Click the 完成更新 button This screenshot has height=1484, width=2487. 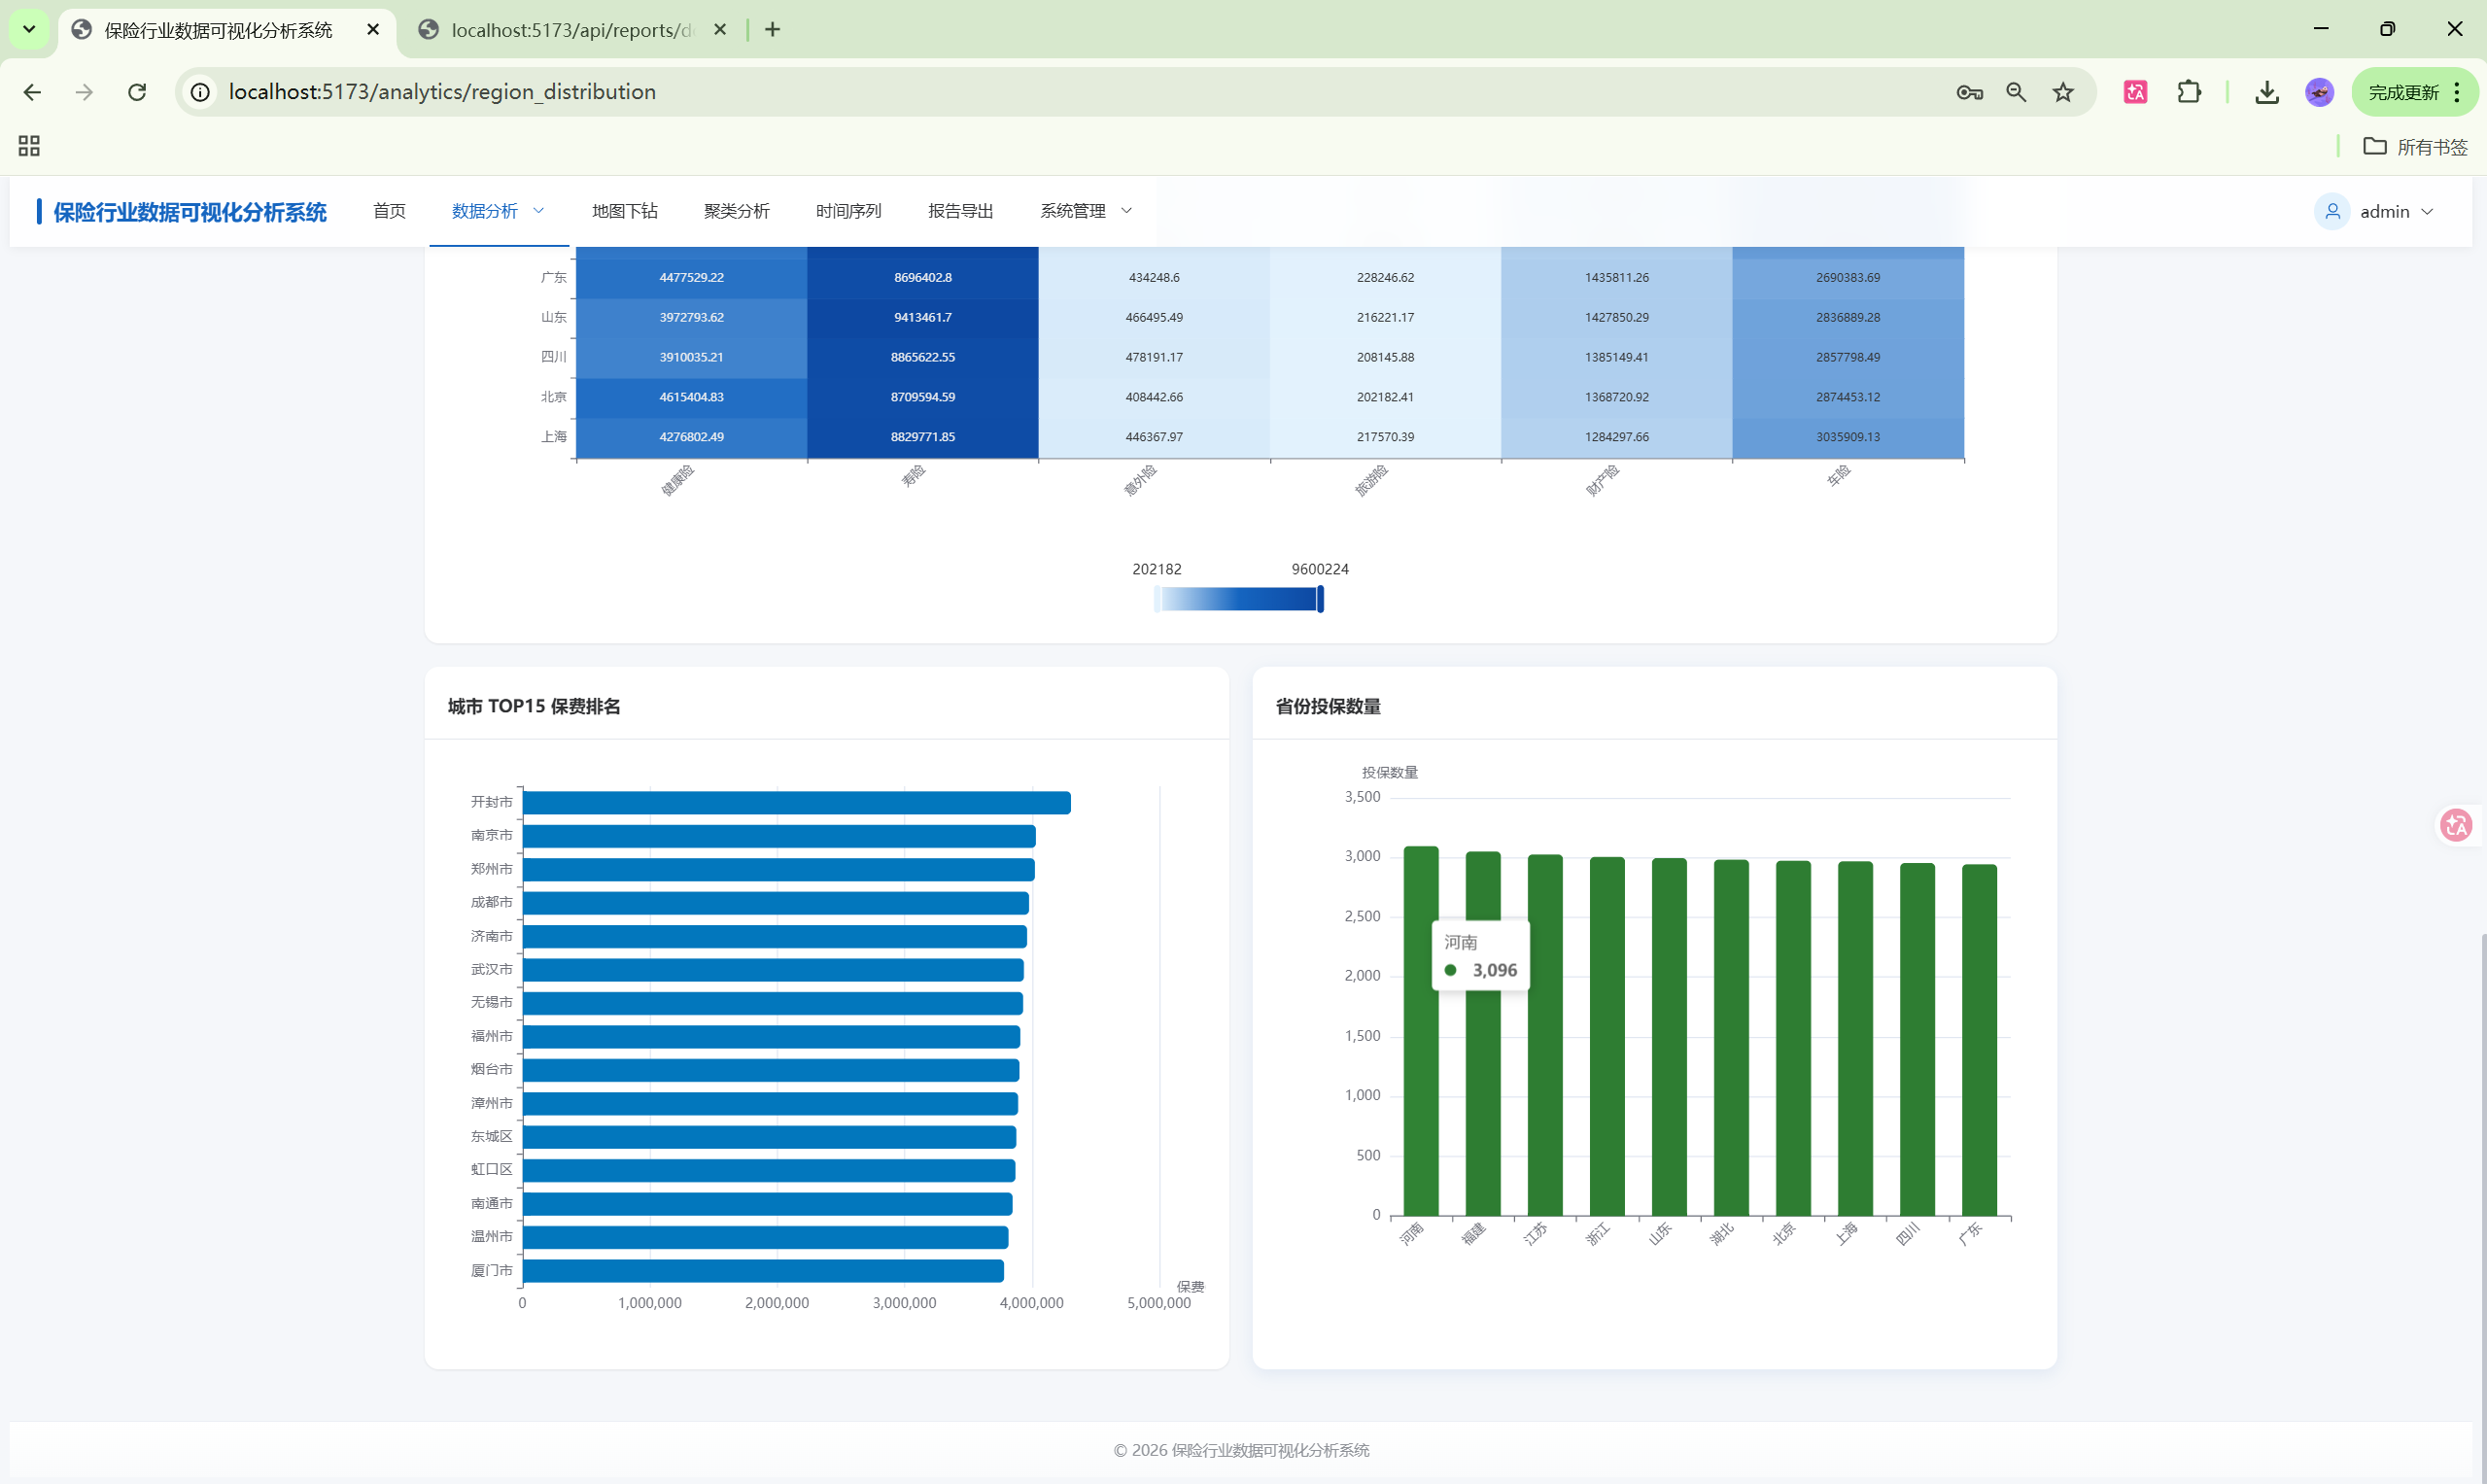[x=2403, y=92]
